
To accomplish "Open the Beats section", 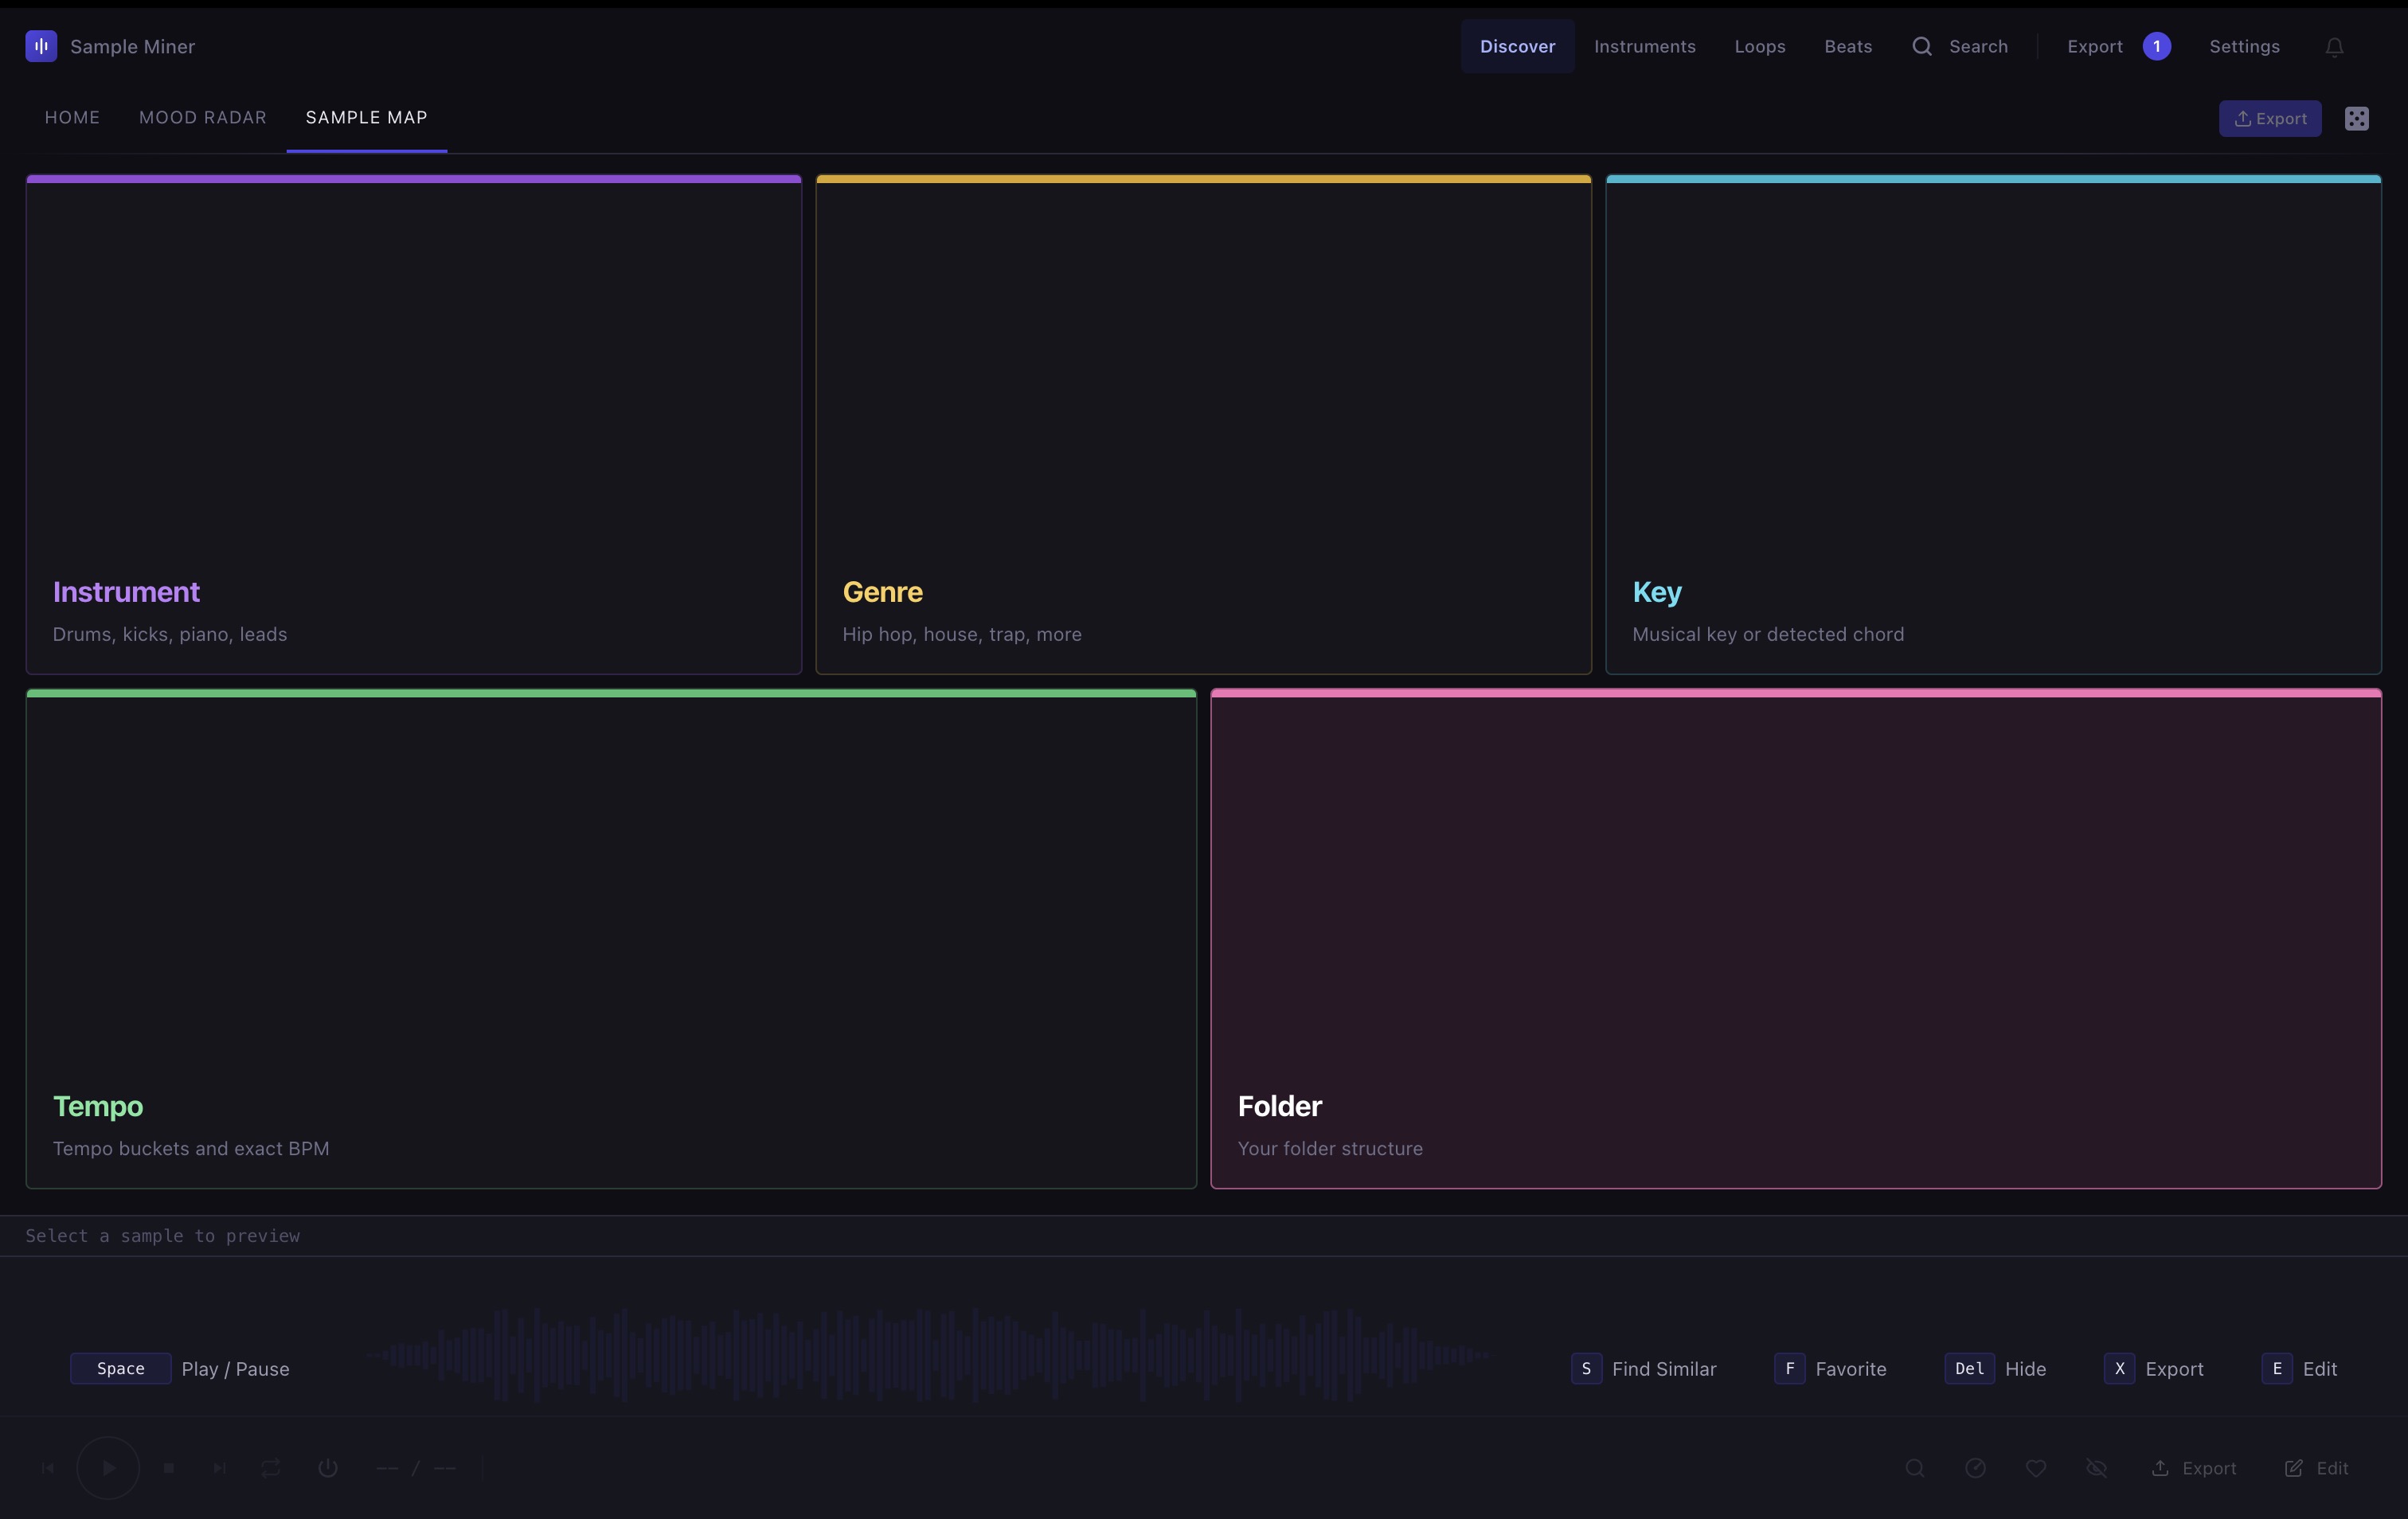I will (x=1847, y=46).
